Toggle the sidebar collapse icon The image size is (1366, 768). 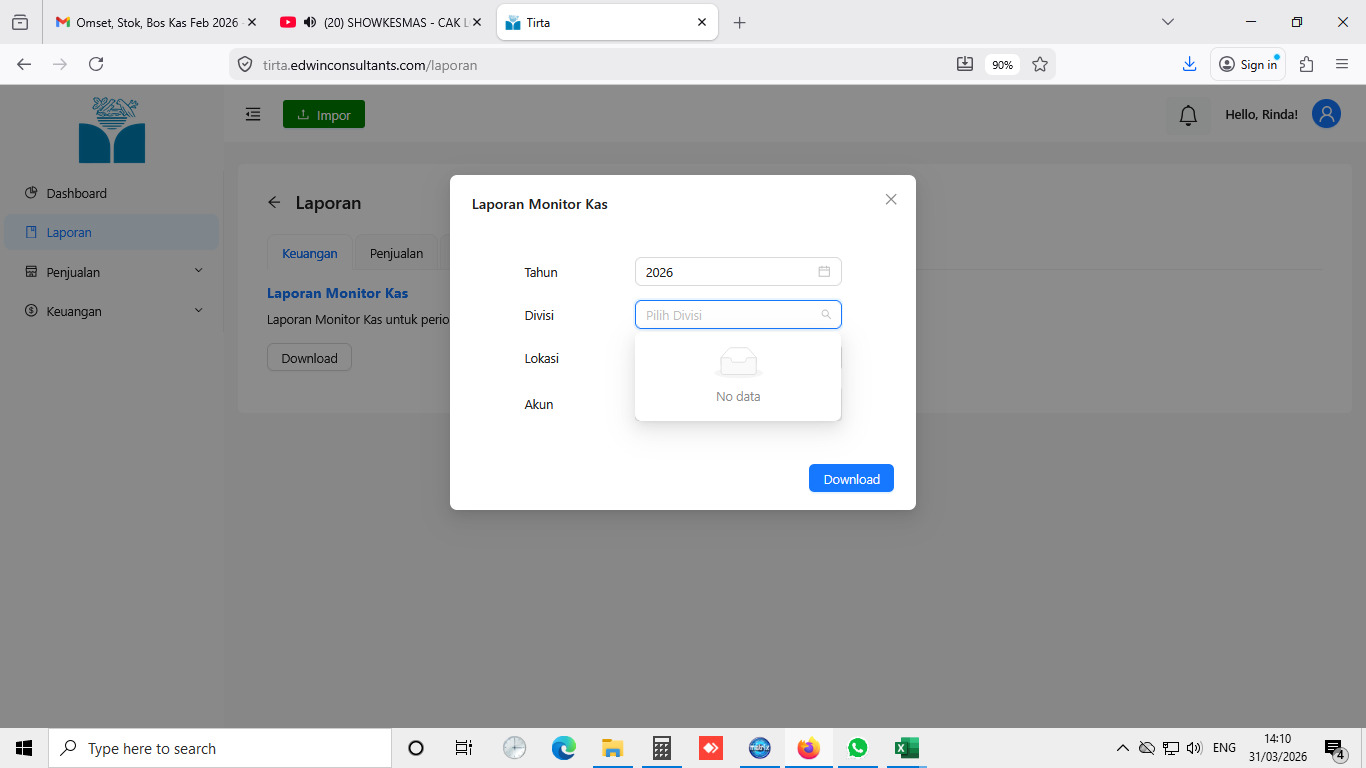253,115
